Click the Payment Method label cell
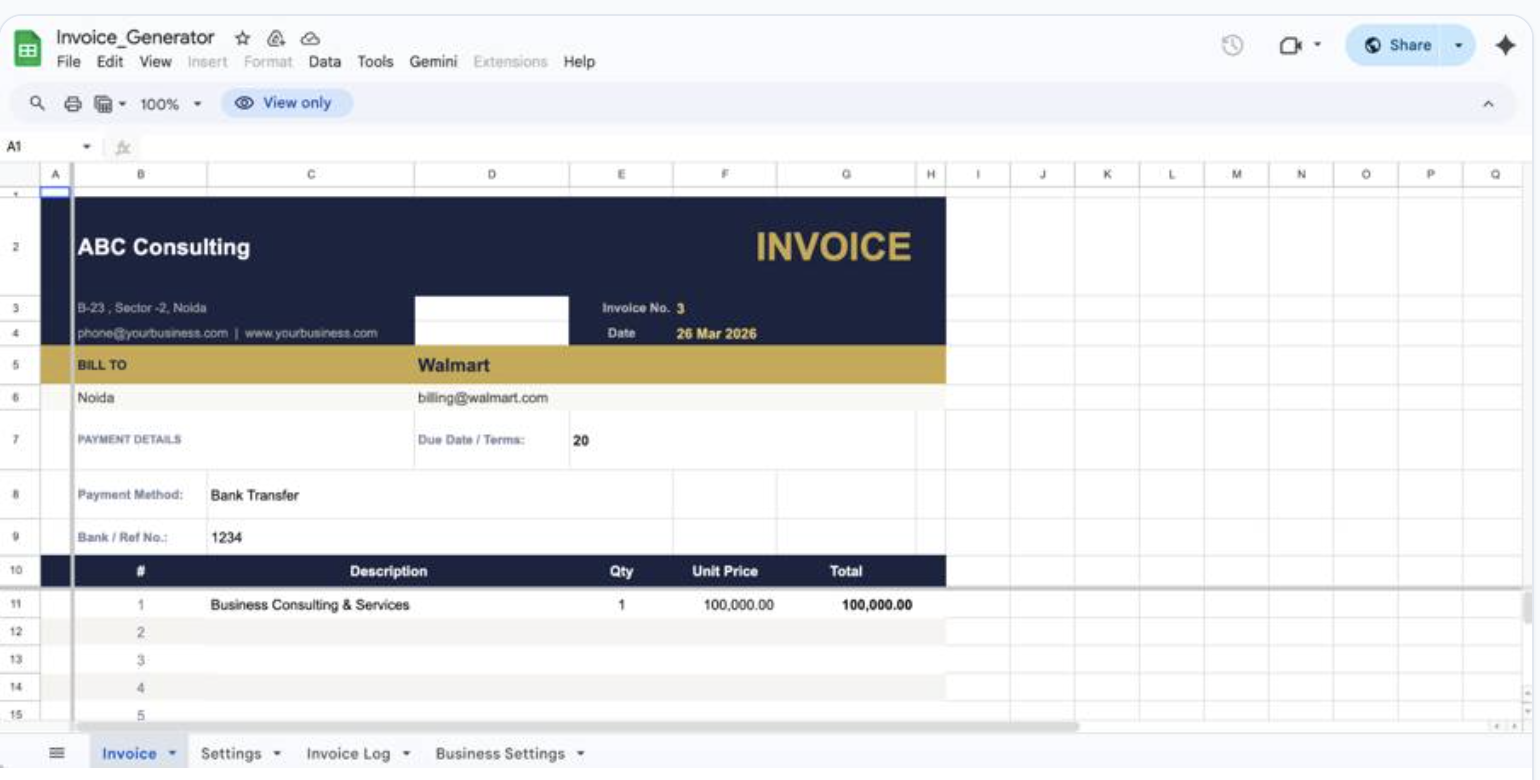1540x780 pixels. tap(131, 495)
